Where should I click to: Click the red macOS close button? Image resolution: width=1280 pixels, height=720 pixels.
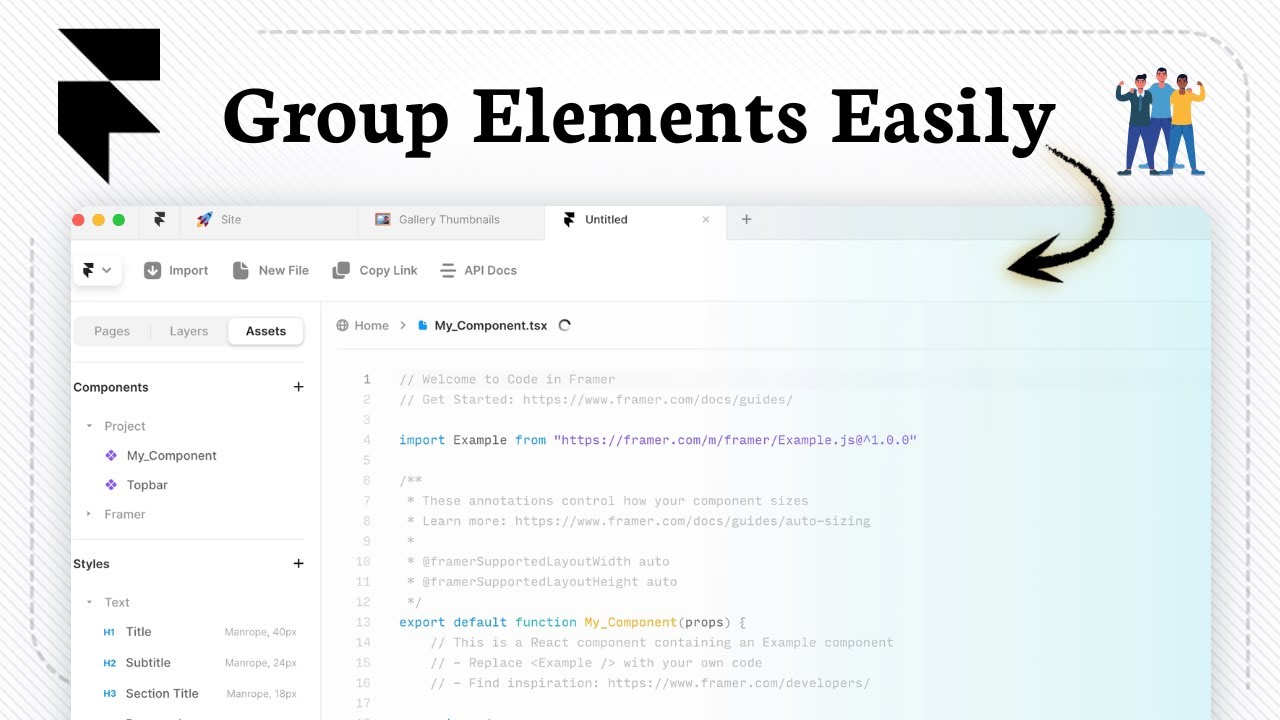tap(79, 220)
